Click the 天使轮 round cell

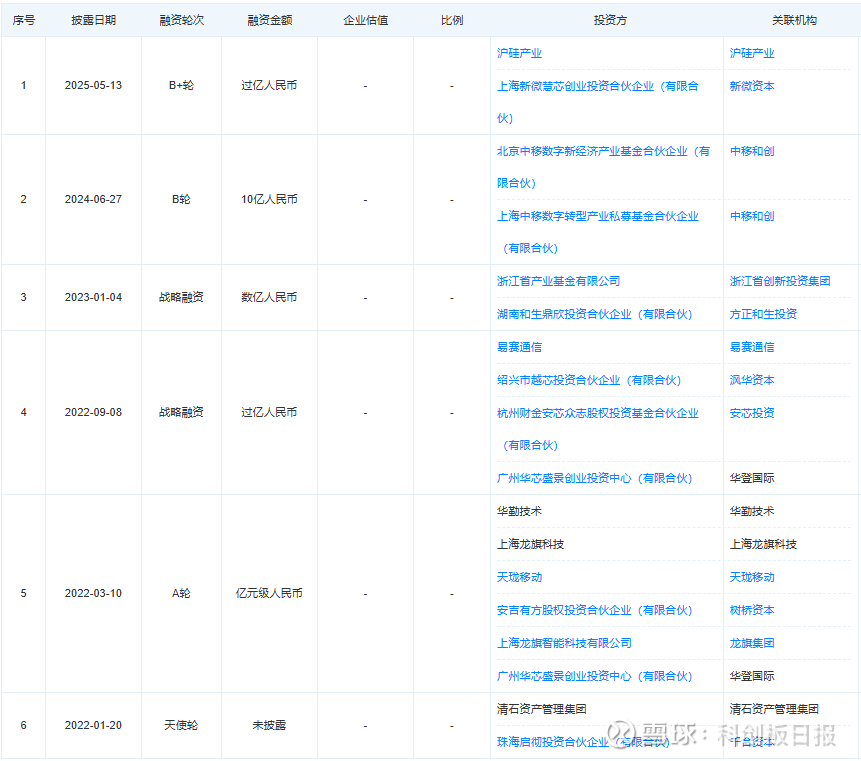click(x=181, y=725)
